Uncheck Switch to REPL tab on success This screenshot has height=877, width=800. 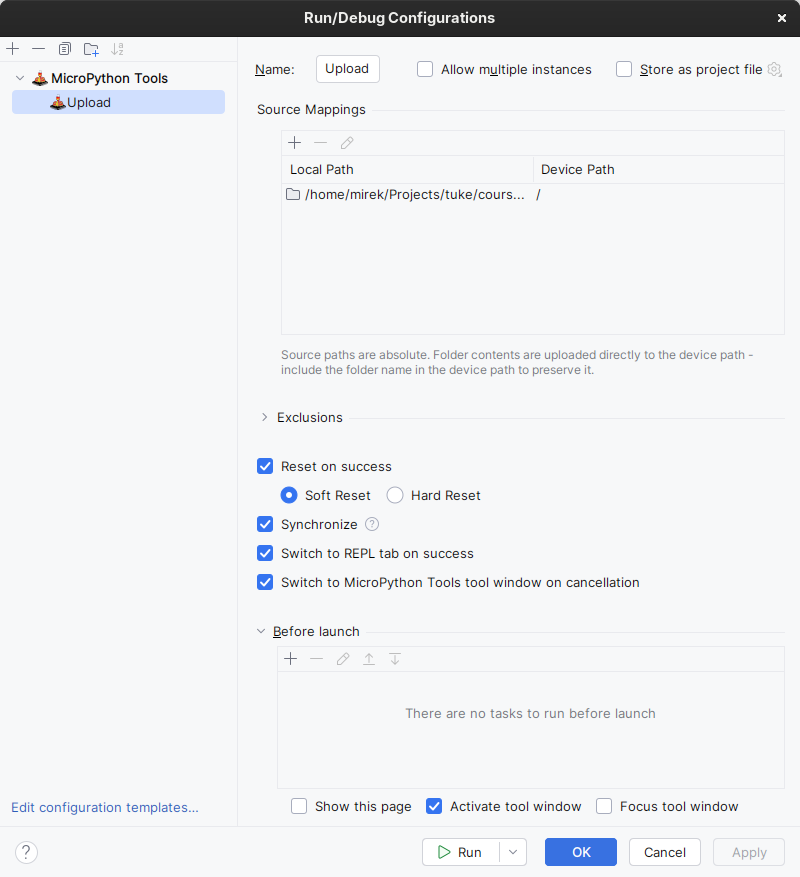click(265, 554)
